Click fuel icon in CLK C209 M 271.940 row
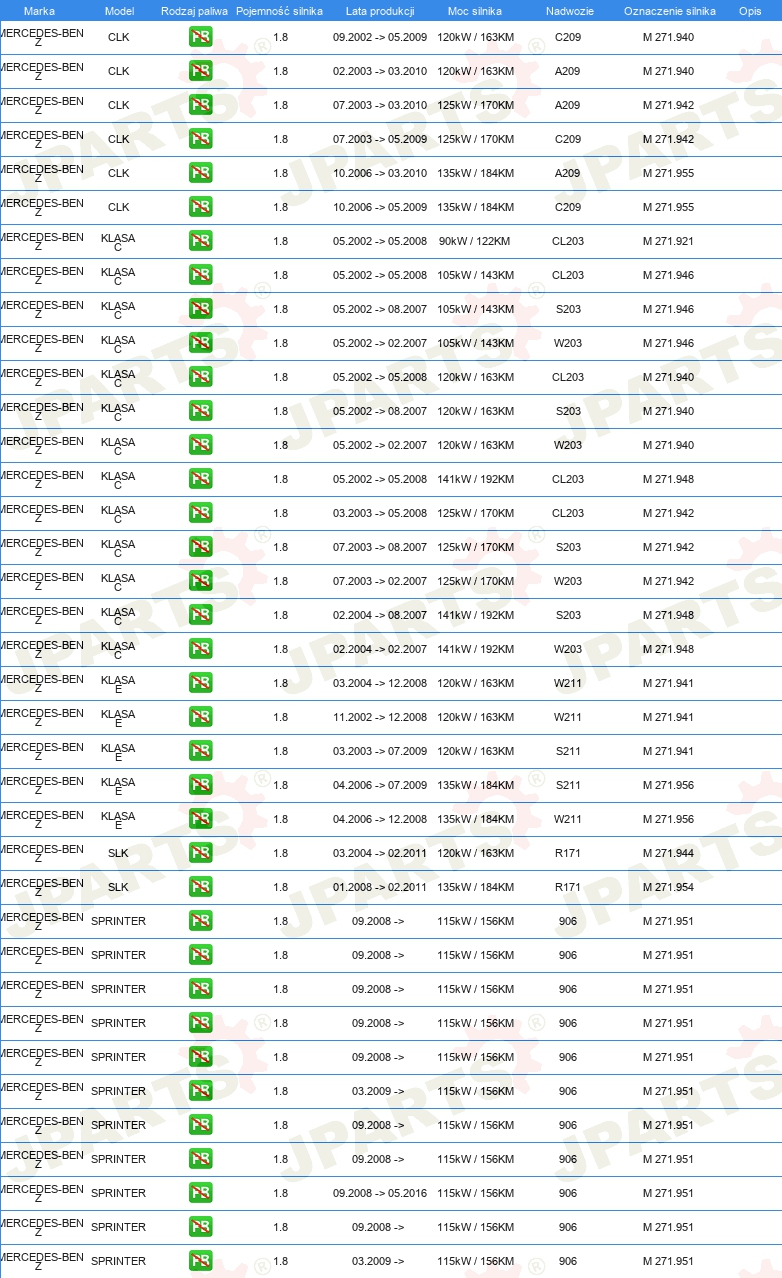 [x=200, y=38]
